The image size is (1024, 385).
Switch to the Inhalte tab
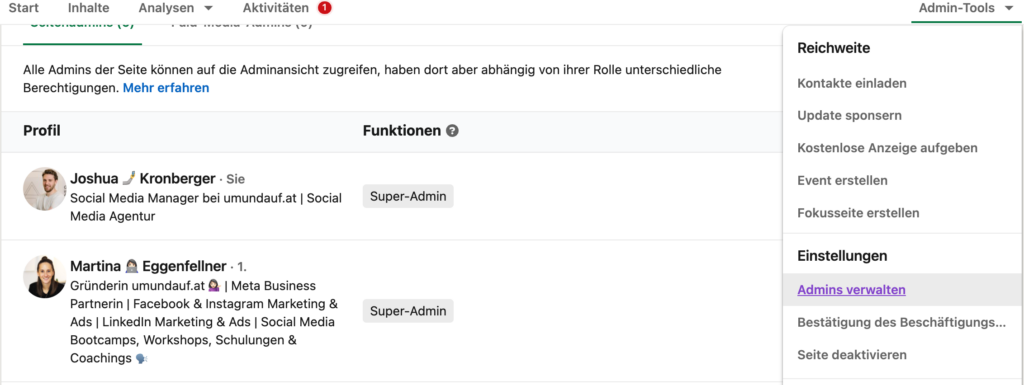pos(88,8)
